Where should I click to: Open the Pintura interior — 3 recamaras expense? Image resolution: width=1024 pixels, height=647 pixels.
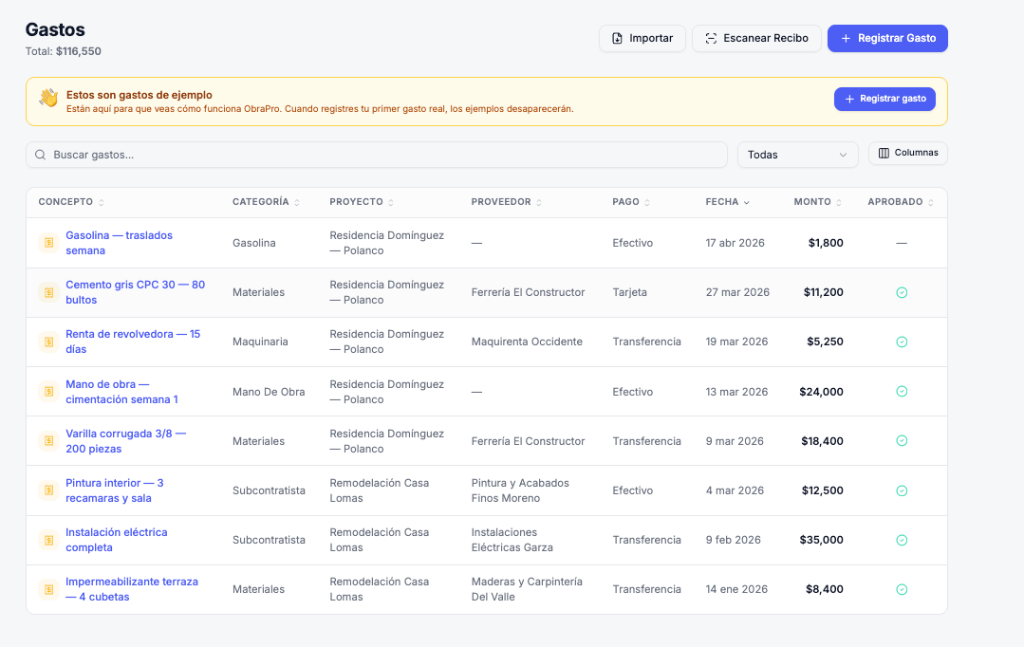[114, 490]
